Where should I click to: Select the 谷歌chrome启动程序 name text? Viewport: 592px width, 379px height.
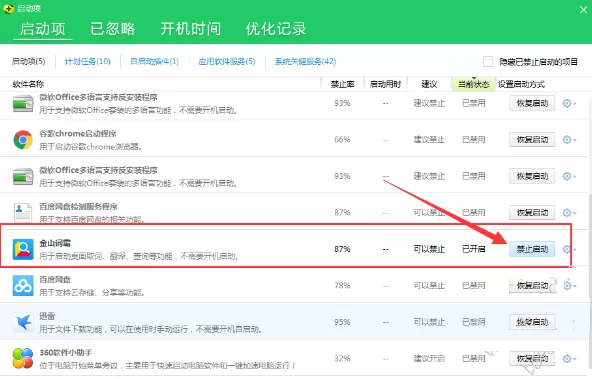coord(78,133)
